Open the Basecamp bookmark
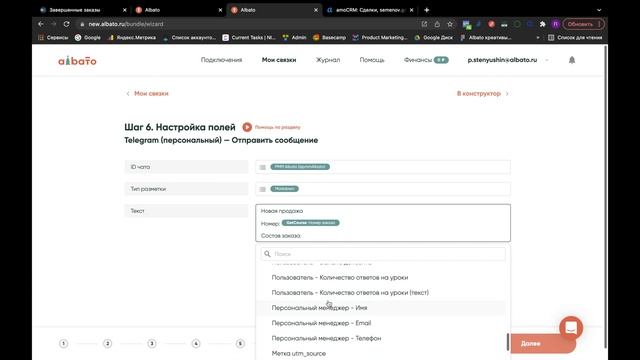The image size is (640, 360). [x=329, y=38]
